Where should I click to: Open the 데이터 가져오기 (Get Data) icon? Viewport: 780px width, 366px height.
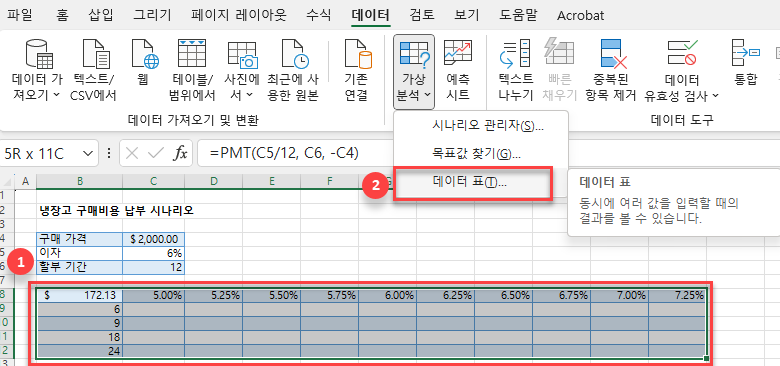pyautogui.click(x=39, y=54)
